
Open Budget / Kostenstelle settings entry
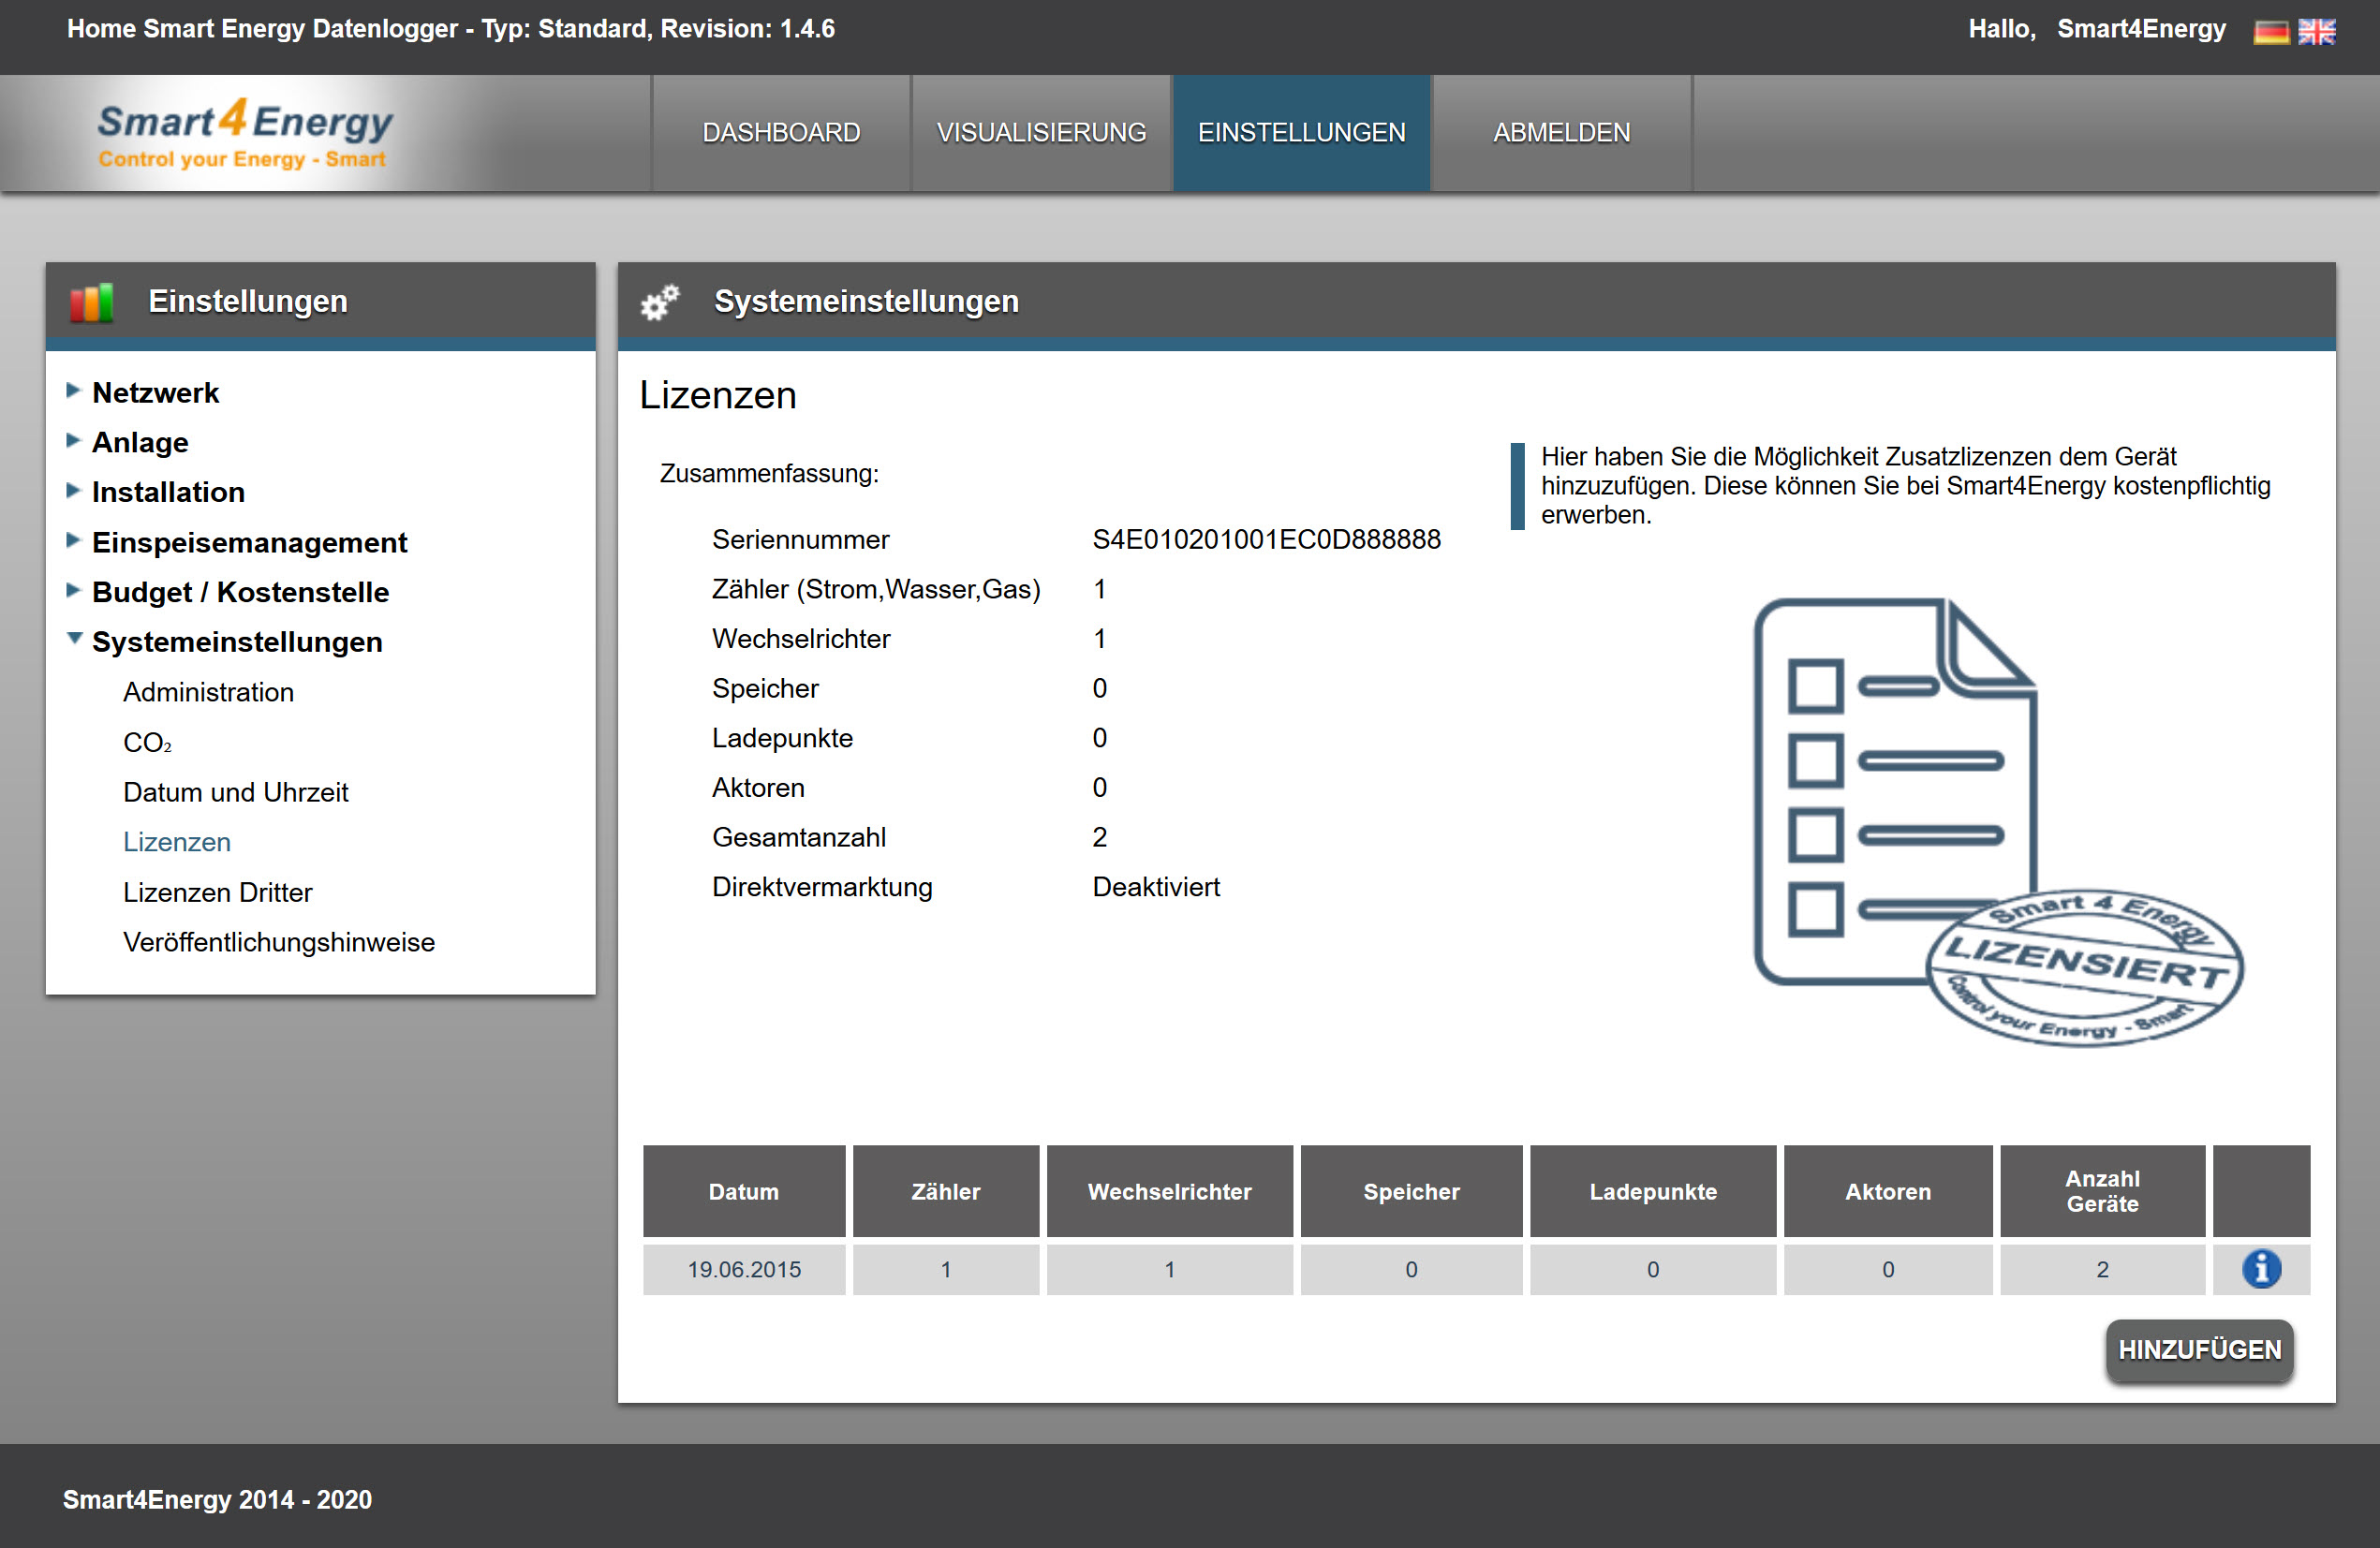pyautogui.click(x=240, y=593)
